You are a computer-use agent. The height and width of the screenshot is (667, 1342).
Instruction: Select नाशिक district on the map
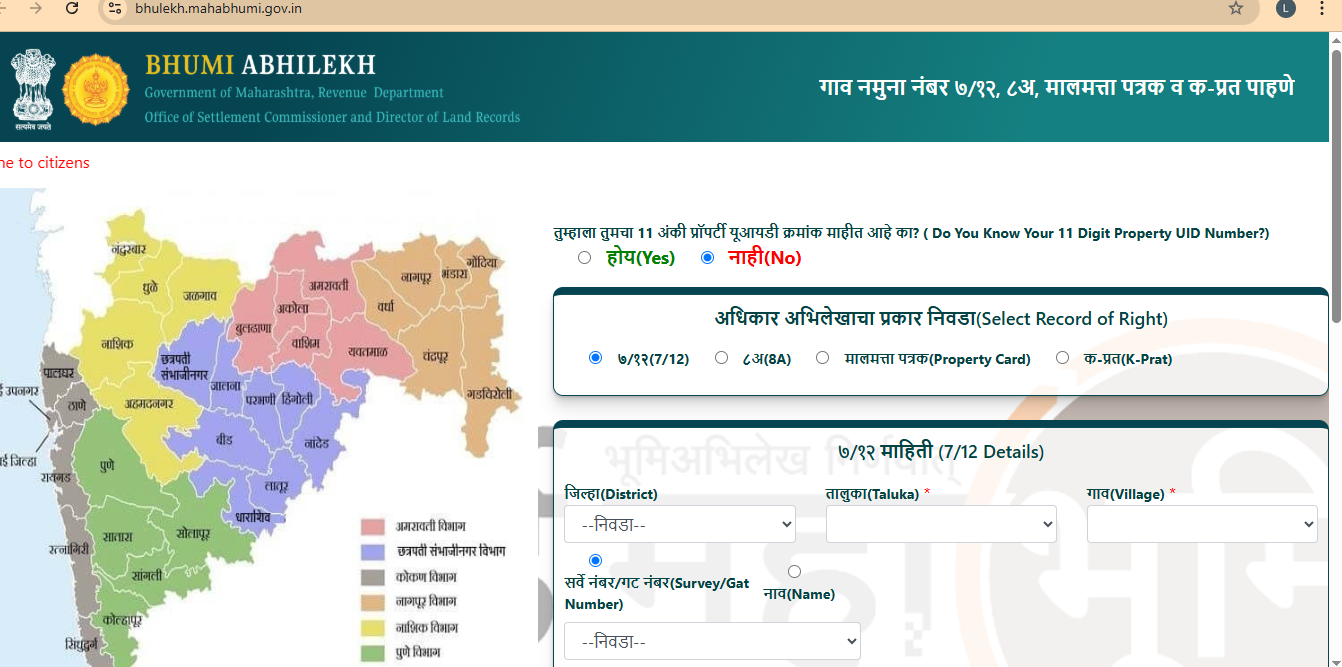pyautogui.click(x=117, y=344)
